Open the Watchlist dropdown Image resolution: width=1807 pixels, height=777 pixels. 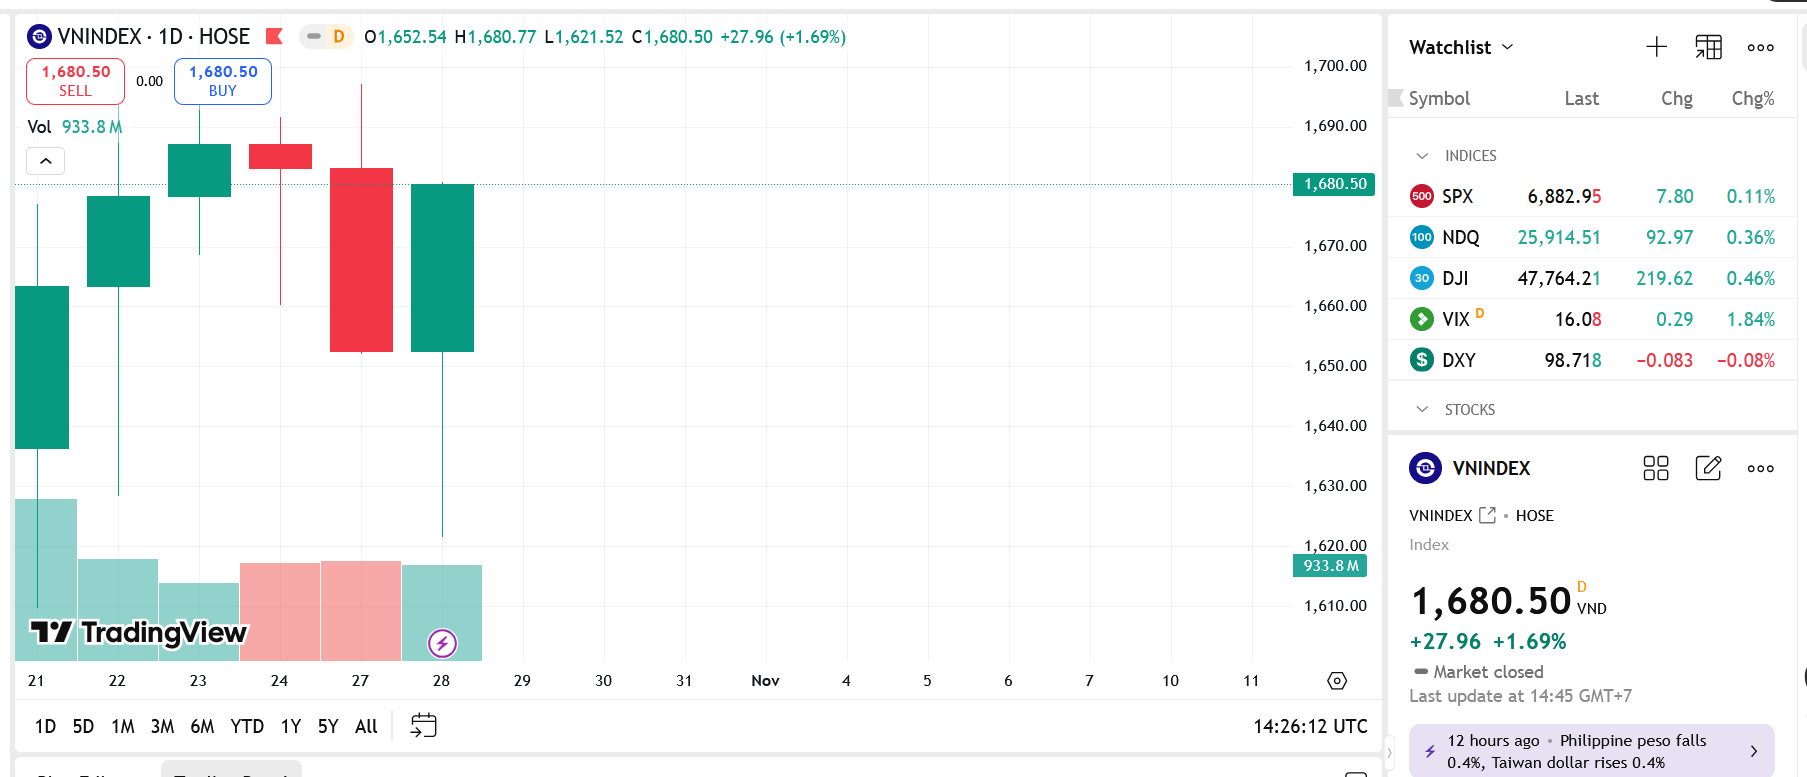coord(1461,47)
